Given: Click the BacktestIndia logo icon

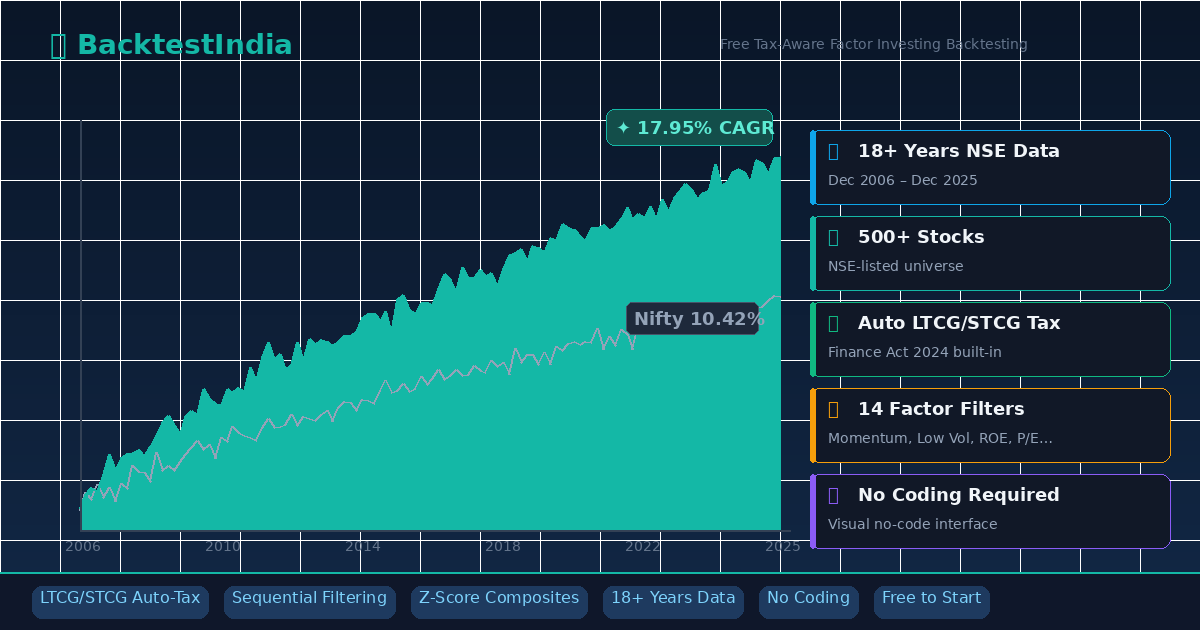Looking at the screenshot, I should point(57,44).
